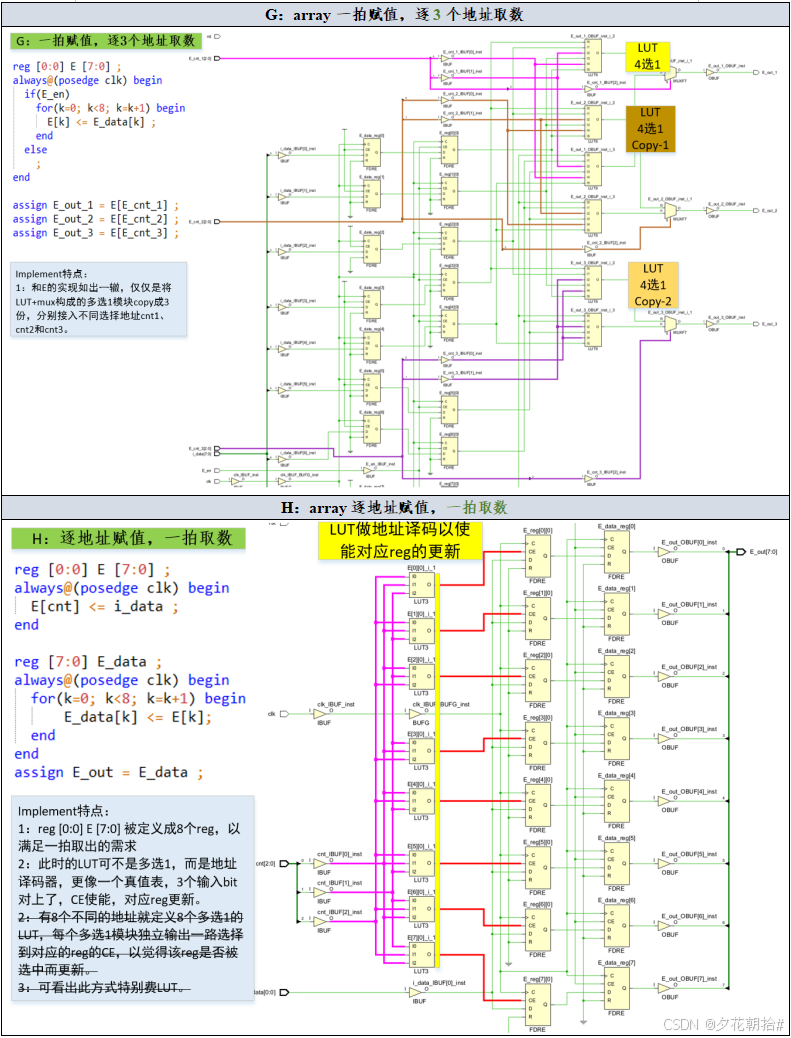Click the green 'G：一拍赋值，逐3个地址取数' heading

tap(106, 40)
